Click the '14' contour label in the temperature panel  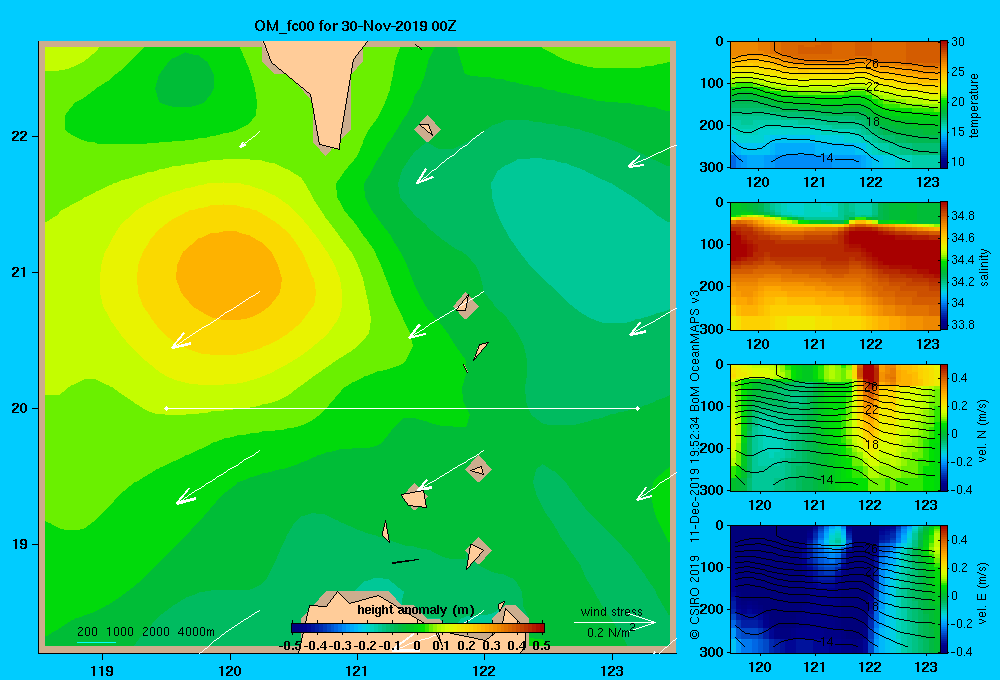pos(827,158)
